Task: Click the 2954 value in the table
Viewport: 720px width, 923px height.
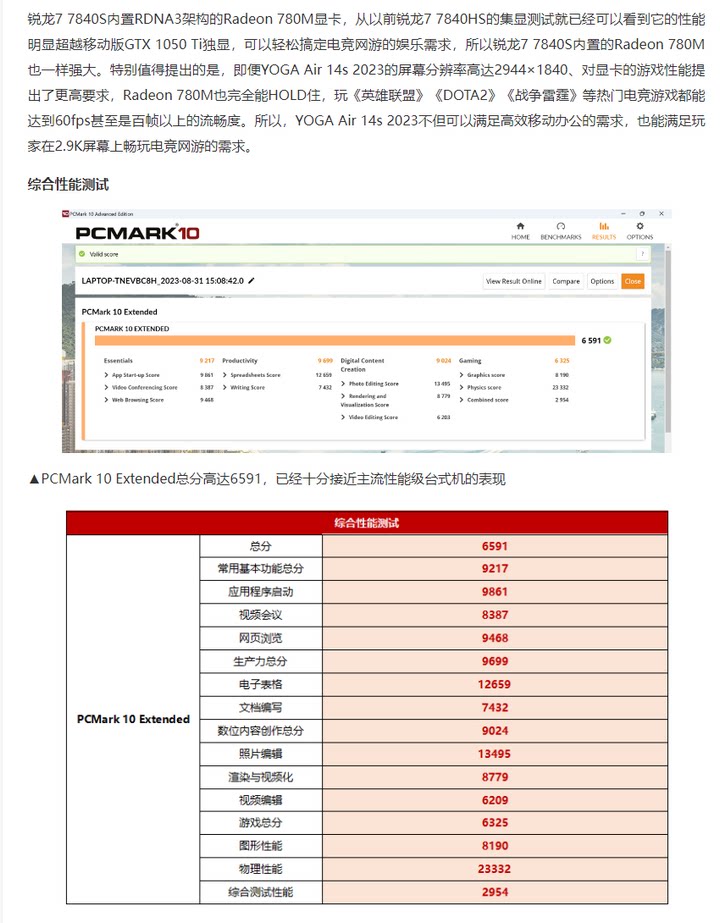Action: 495,892
